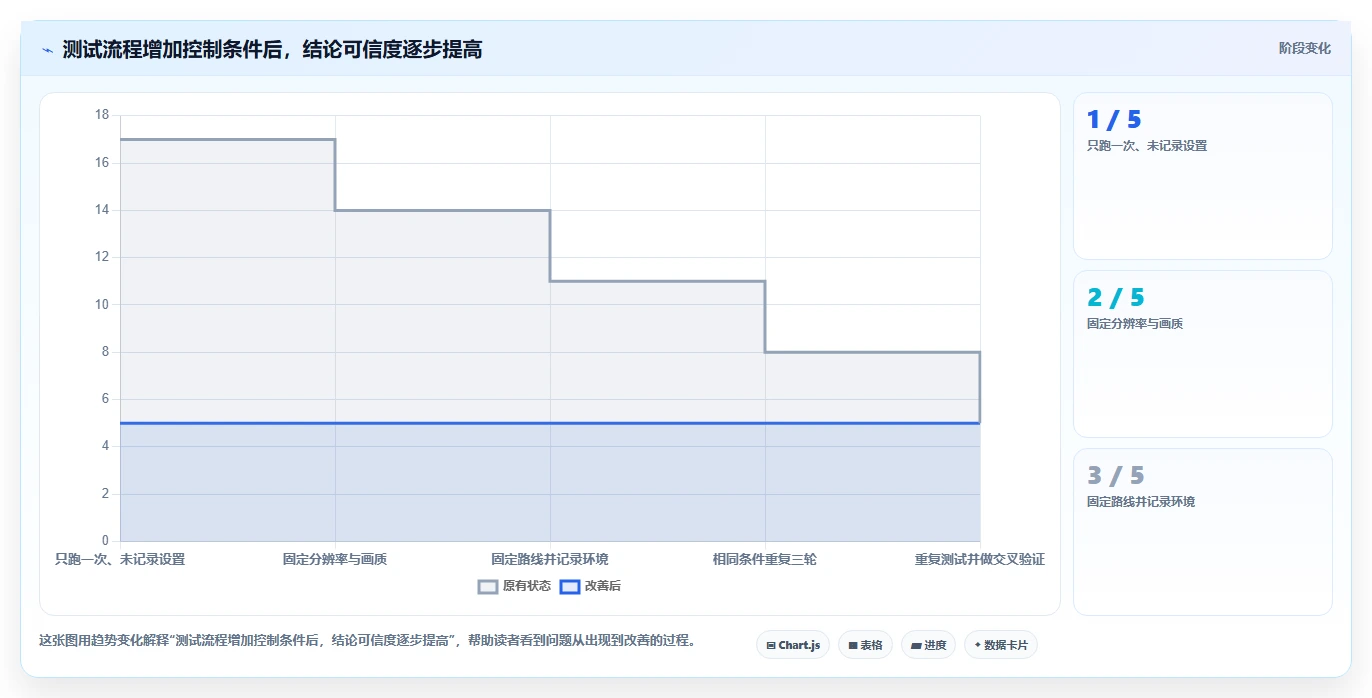The width and height of the screenshot is (1372, 698).
Task: Click the y-axis value 18
Action: pyautogui.click(x=102, y=115)
